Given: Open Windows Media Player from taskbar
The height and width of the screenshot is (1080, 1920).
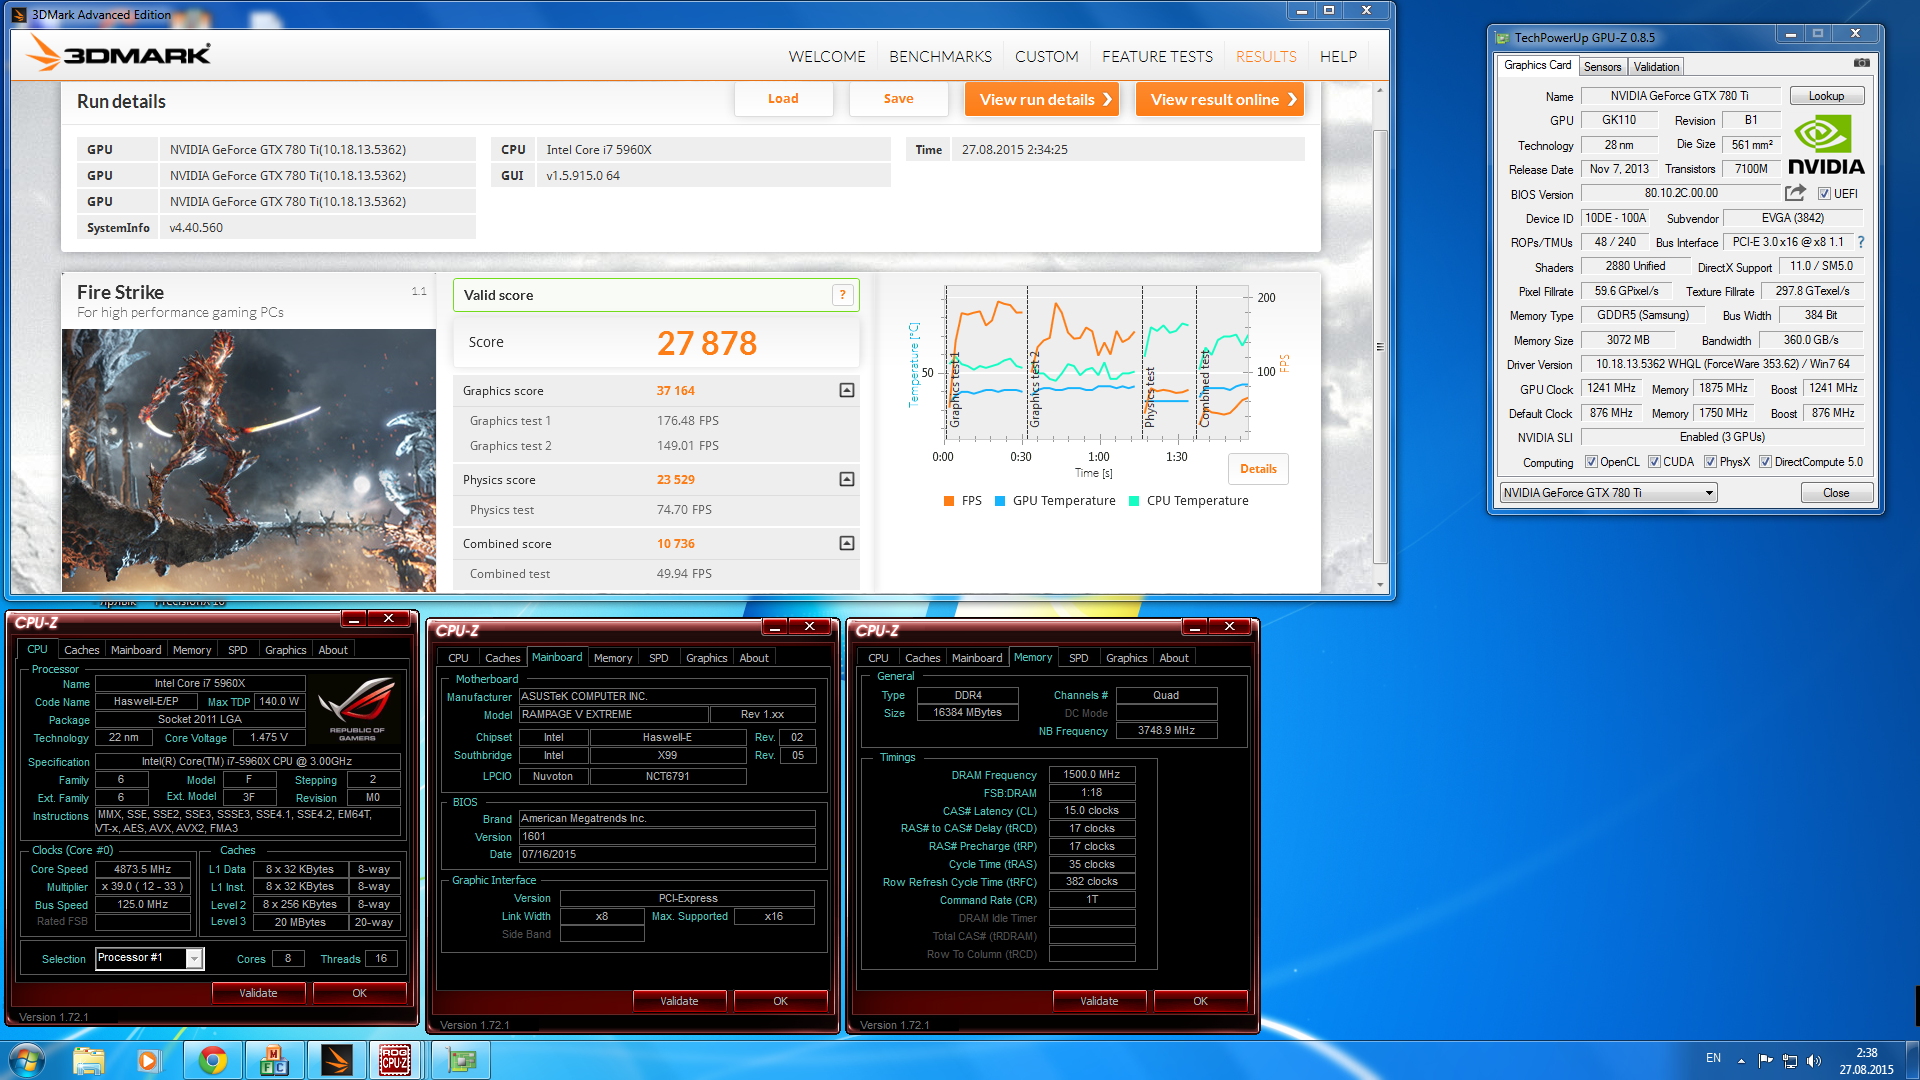Looking at the screenshot, I should point(148,1060).
